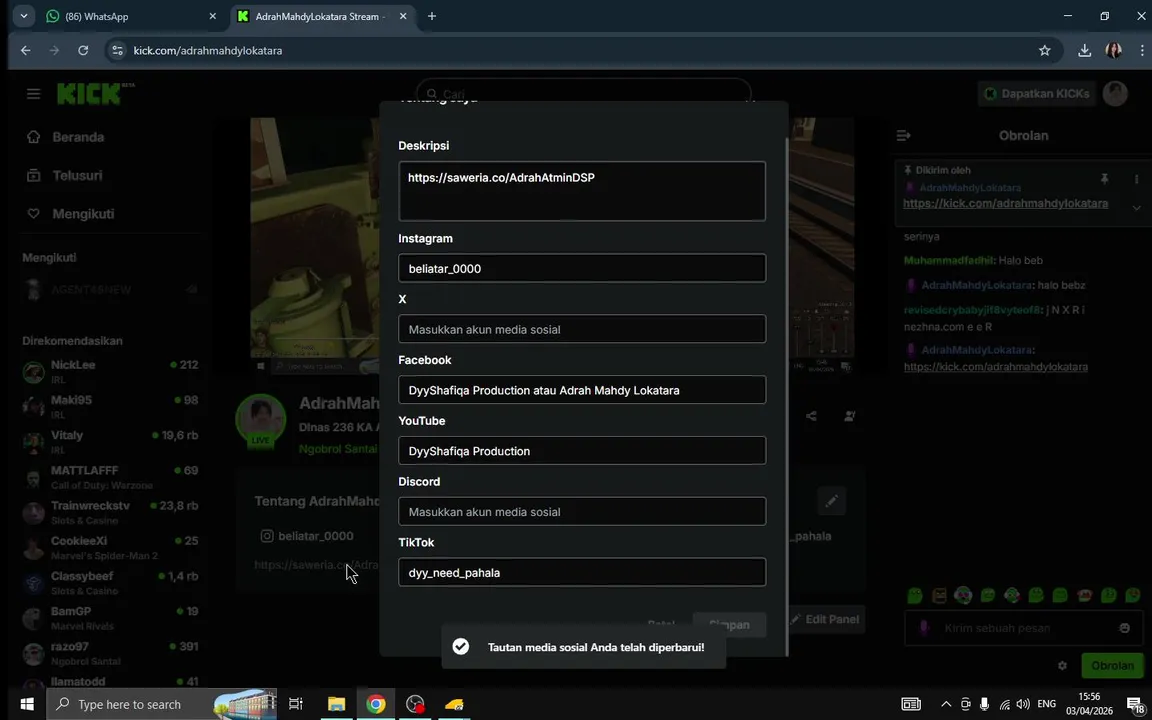Open the Chrome profile avatar
The image size is (1152, 720).
1114,51
